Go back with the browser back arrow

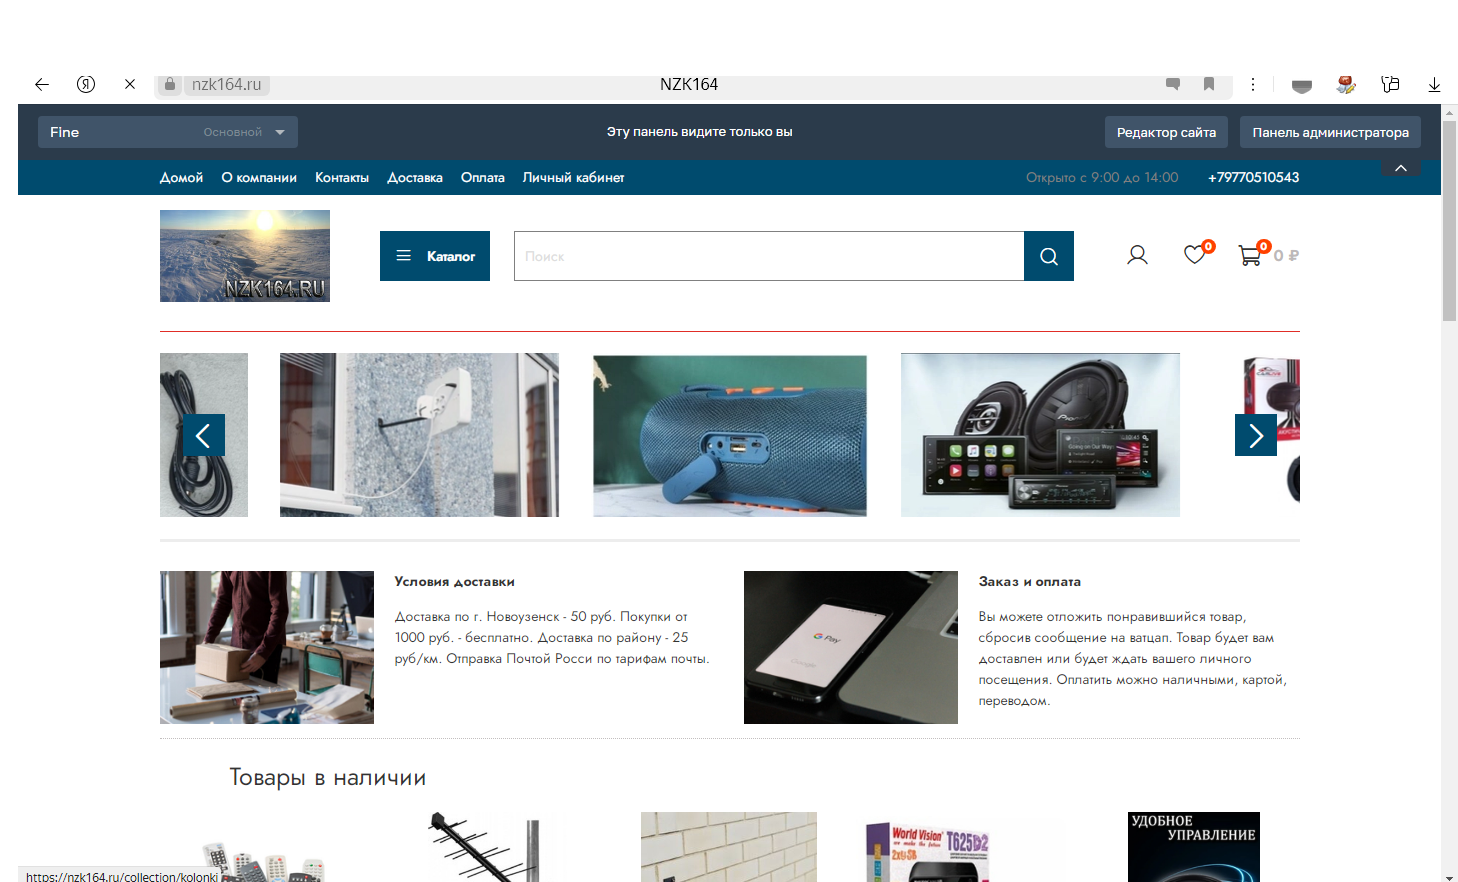tap(42, 85)
